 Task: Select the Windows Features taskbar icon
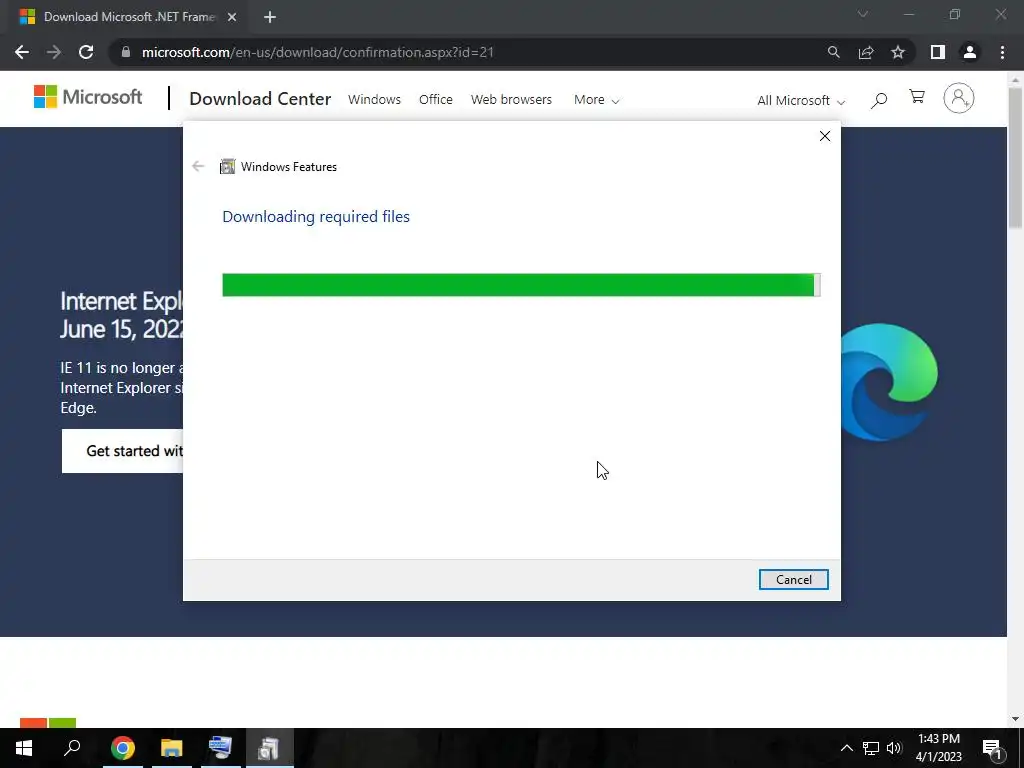pos(269,748)
